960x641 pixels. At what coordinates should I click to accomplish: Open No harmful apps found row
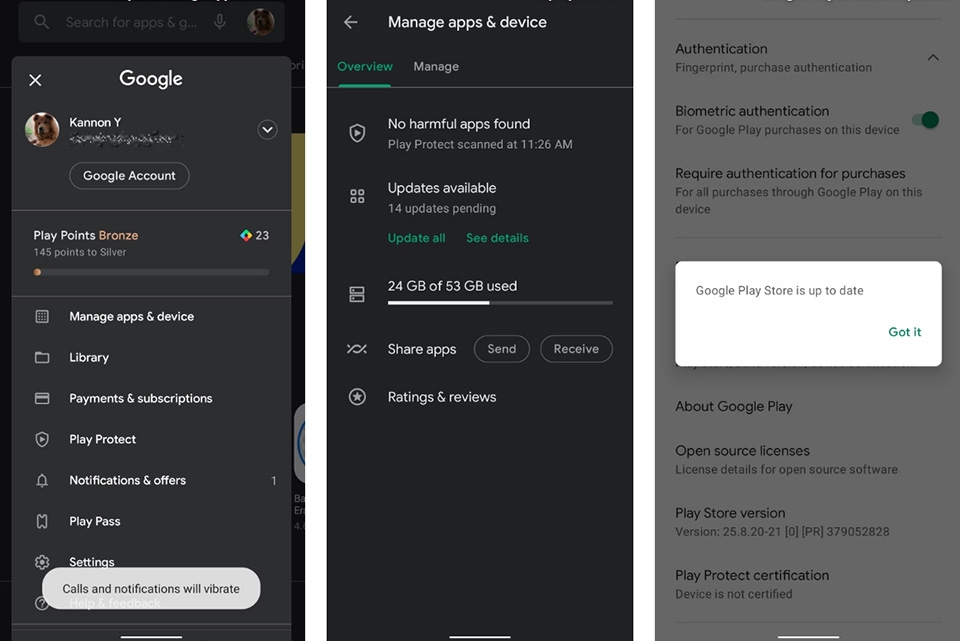click(x=480, y=133)
